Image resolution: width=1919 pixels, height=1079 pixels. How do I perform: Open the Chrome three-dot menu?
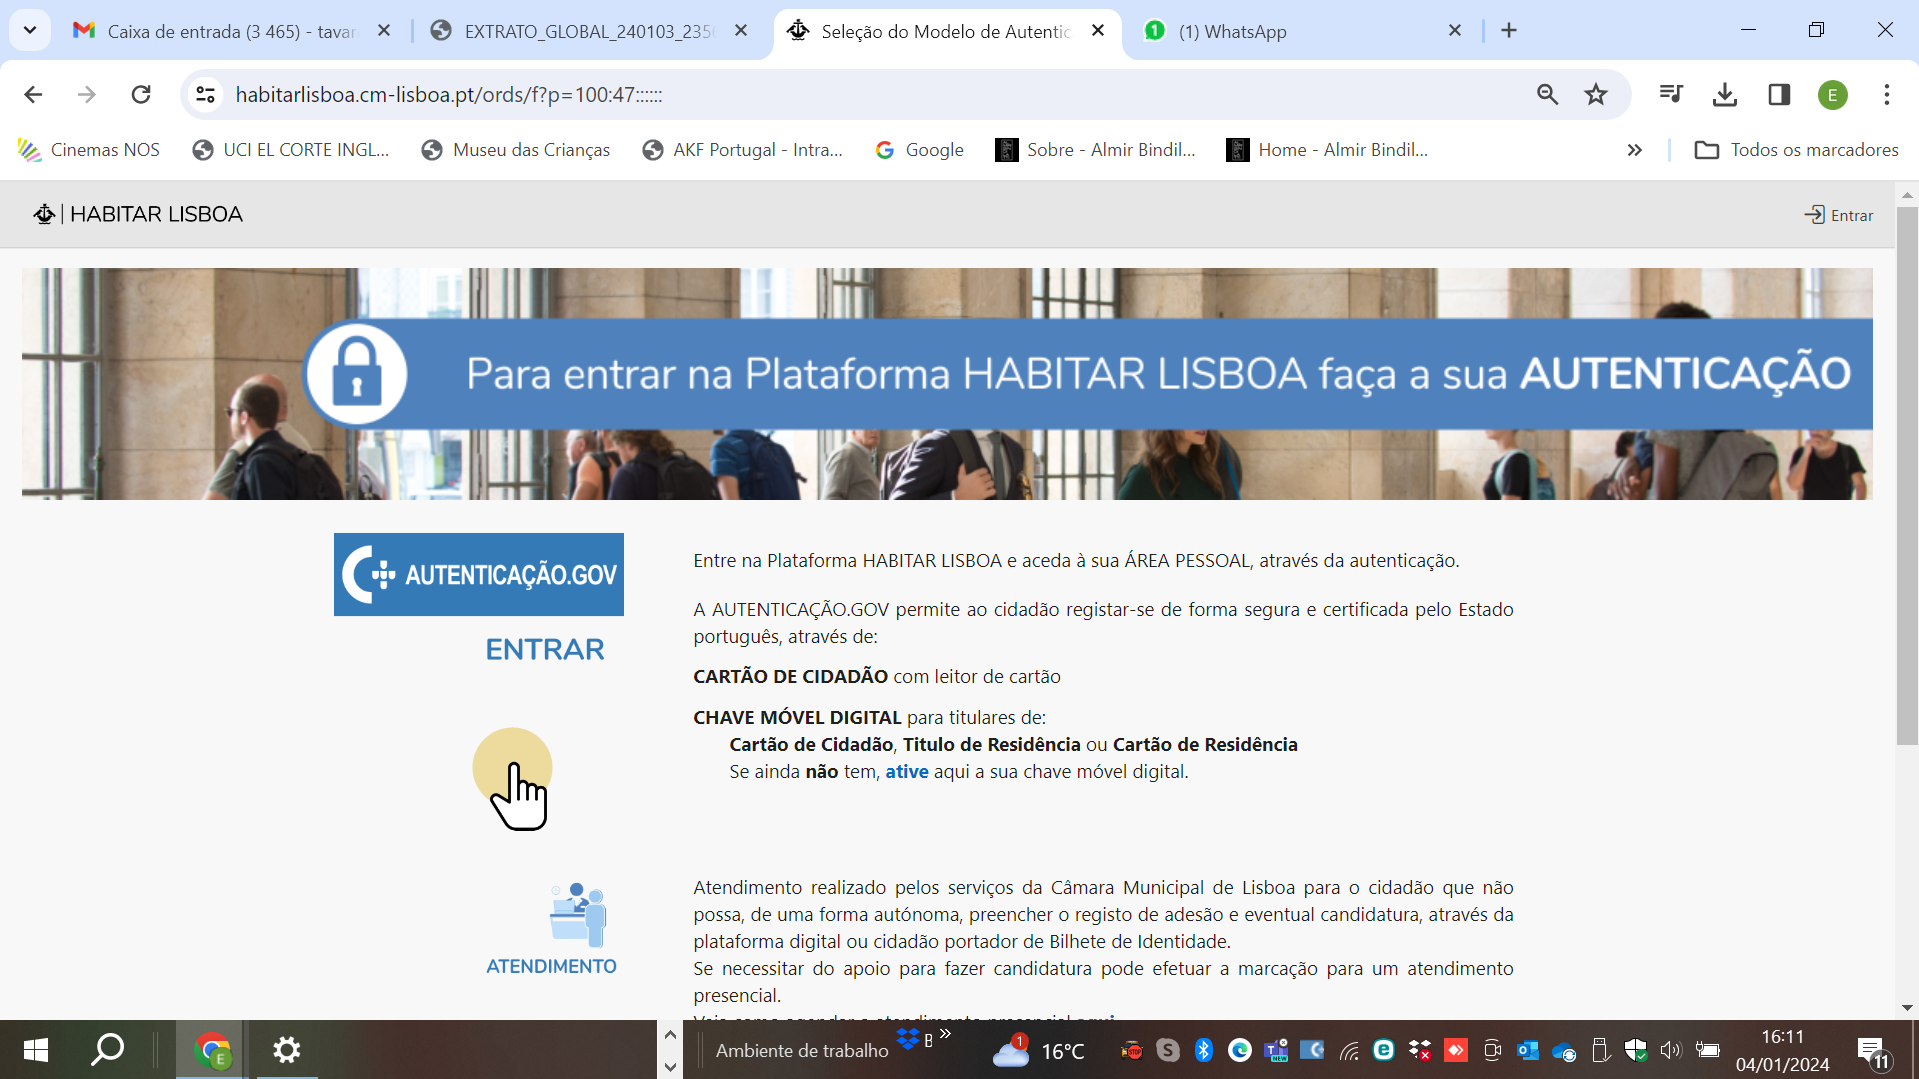tap(1886, 95)
